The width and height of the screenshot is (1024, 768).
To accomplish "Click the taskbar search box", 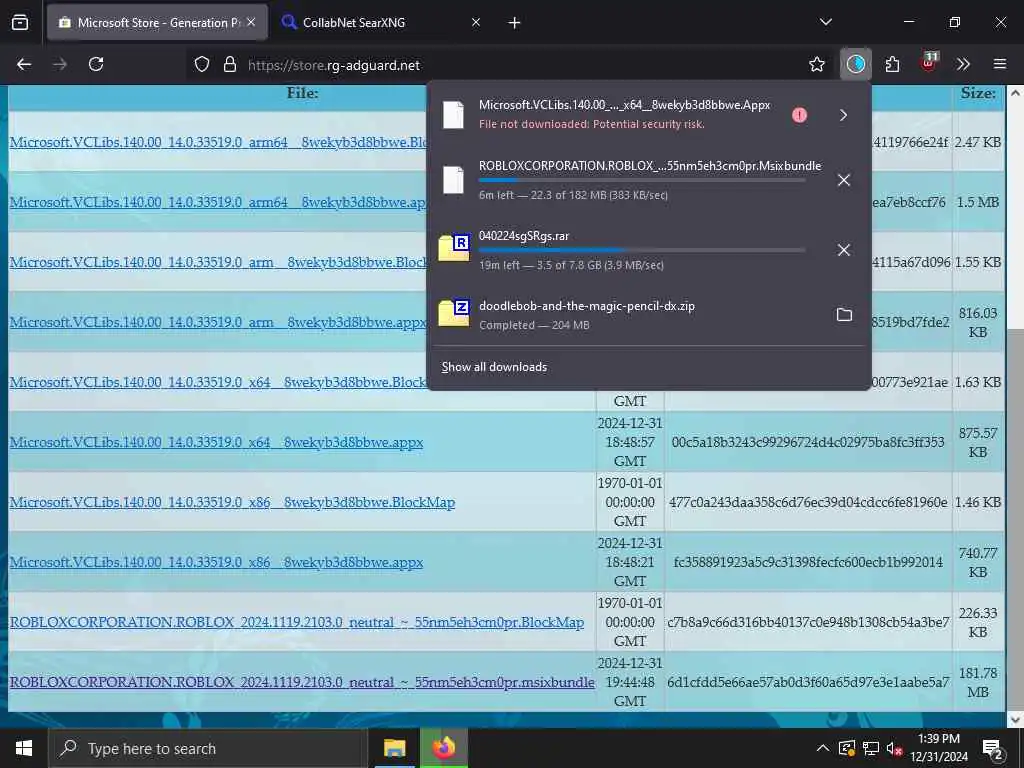I will pyautogui.click(x=208, y=748).
